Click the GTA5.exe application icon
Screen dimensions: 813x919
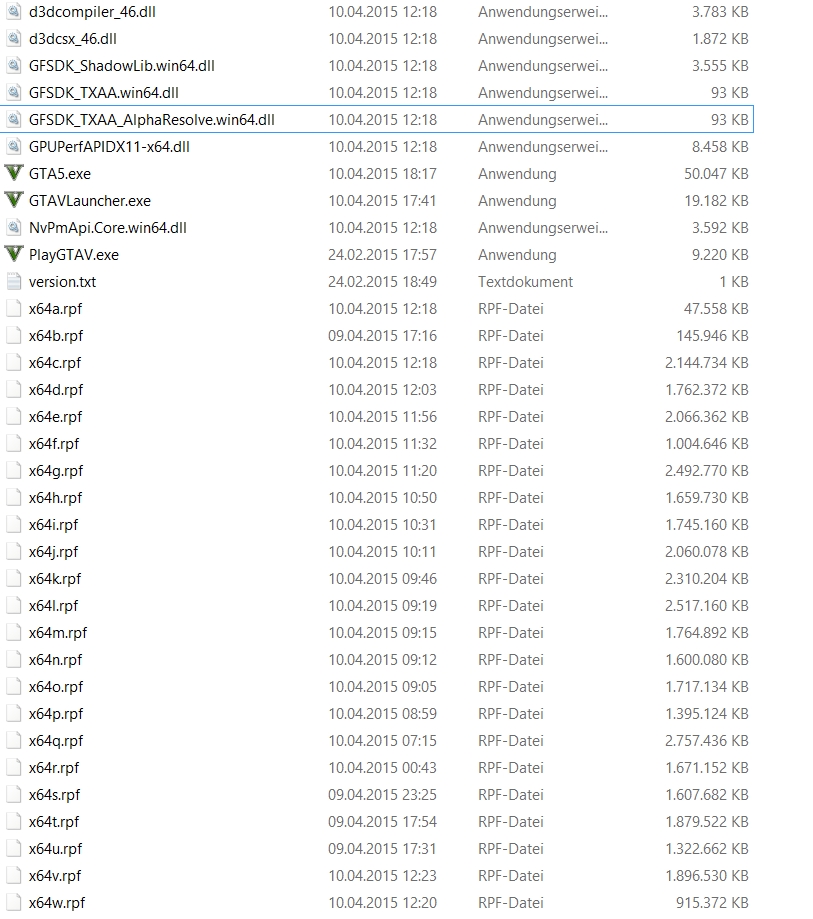pyautogui.click(x=13, y=173)
